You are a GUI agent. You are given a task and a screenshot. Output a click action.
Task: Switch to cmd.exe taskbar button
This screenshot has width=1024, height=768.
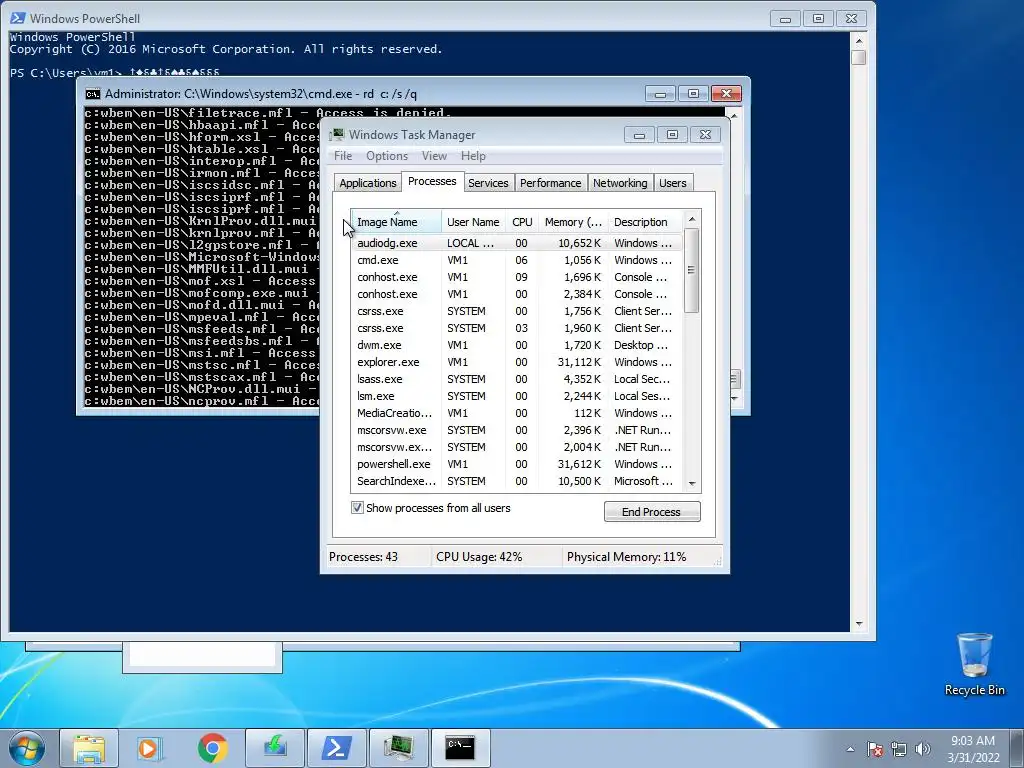[460, 748]
